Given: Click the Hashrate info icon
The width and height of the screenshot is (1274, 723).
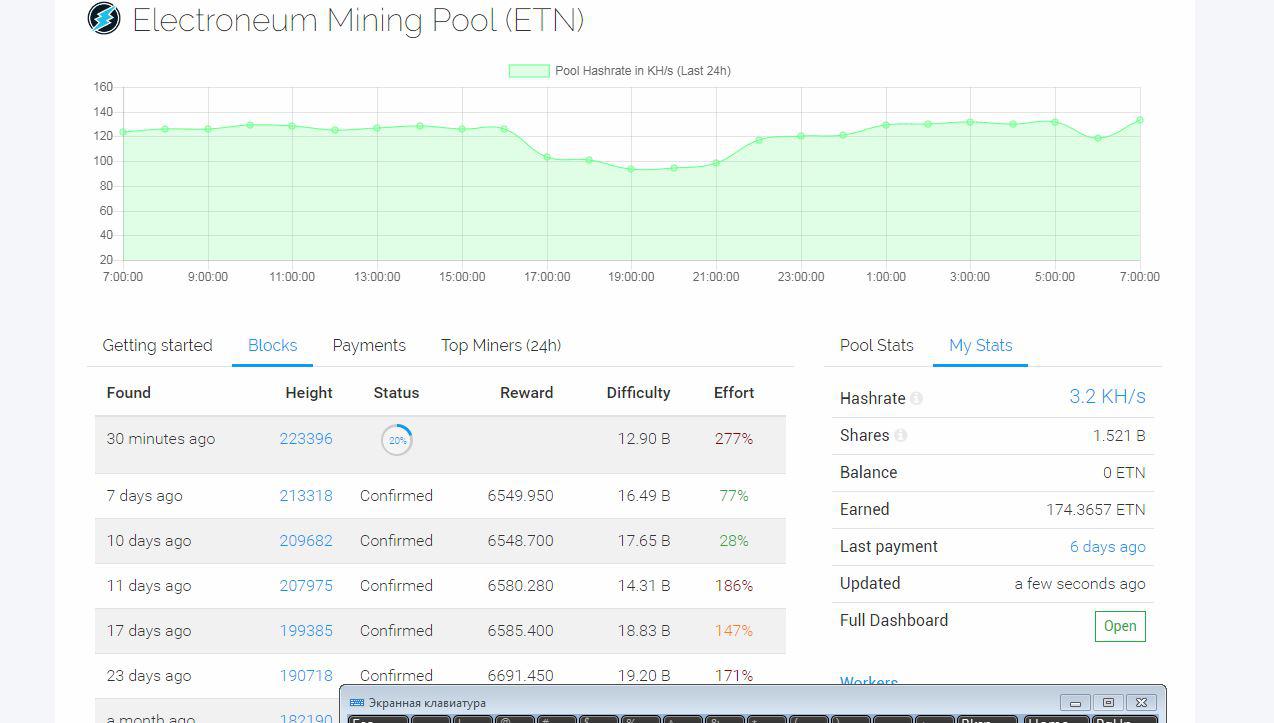Looking at the screenshot, I should [916, 398].
